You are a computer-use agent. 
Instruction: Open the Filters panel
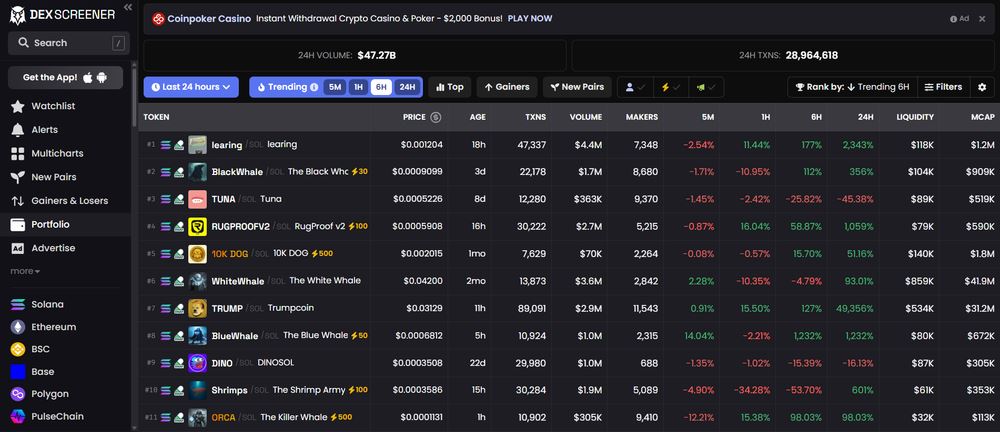943,87
